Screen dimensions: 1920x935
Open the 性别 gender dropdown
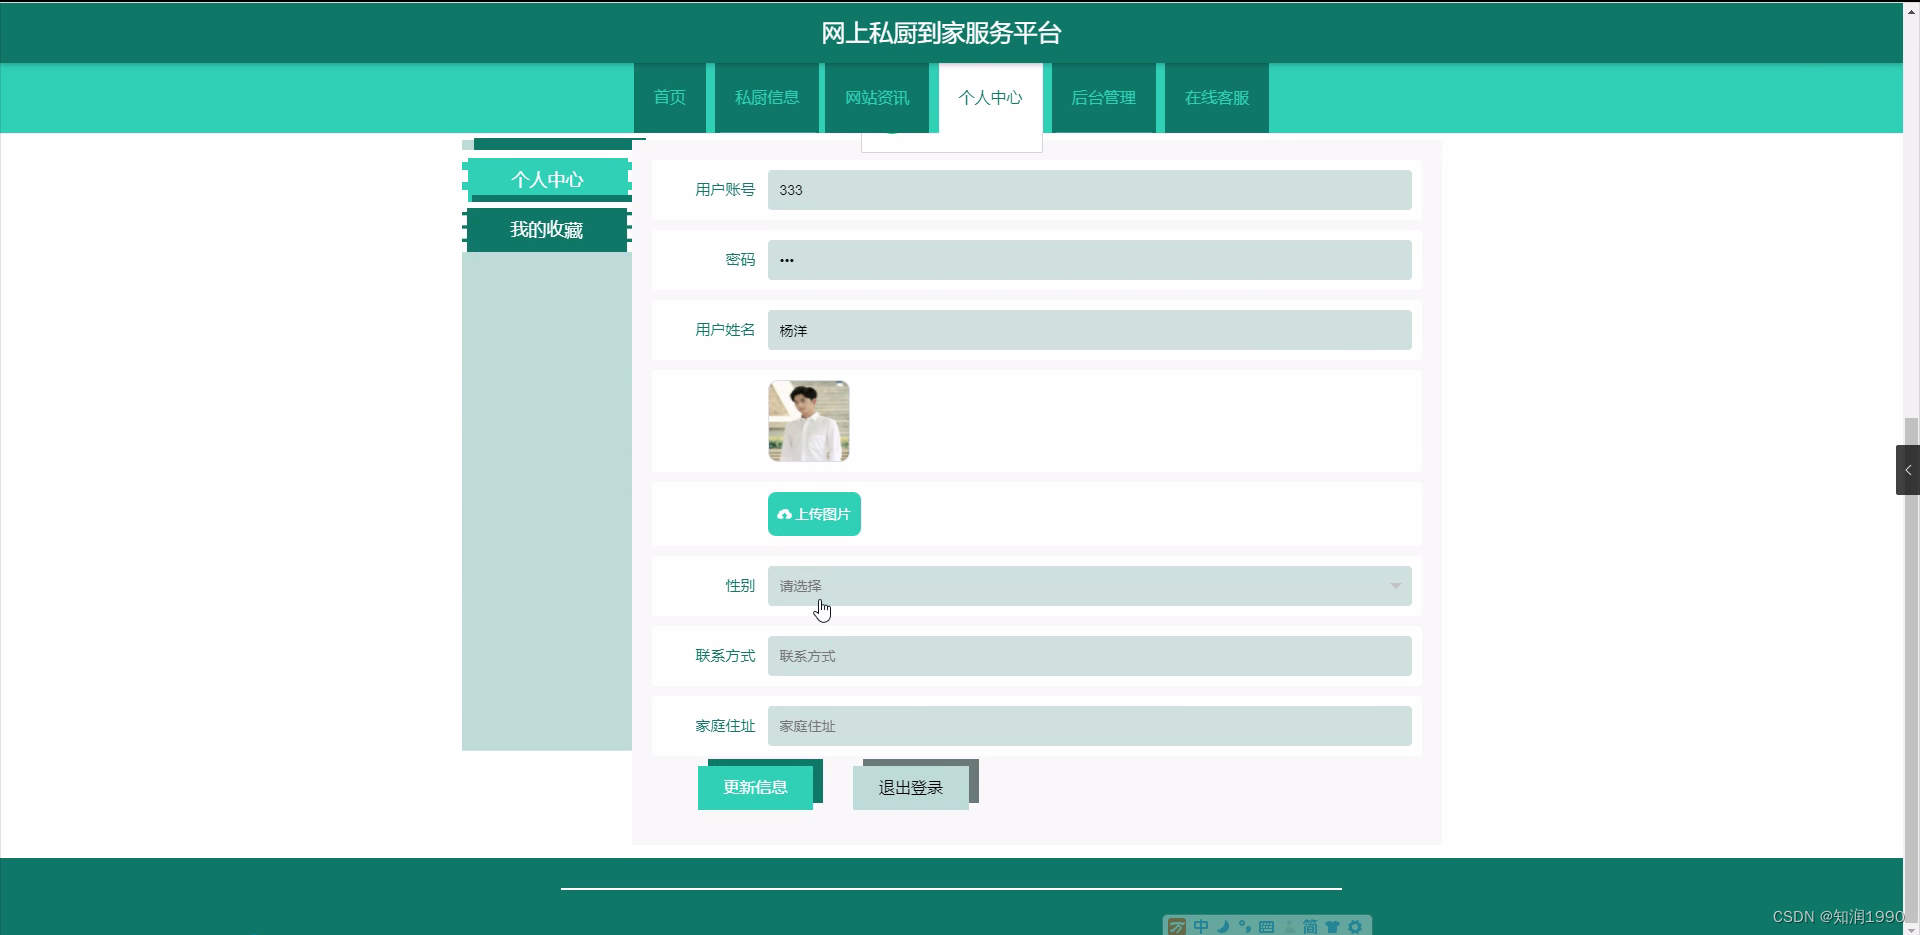[1089, 585]
